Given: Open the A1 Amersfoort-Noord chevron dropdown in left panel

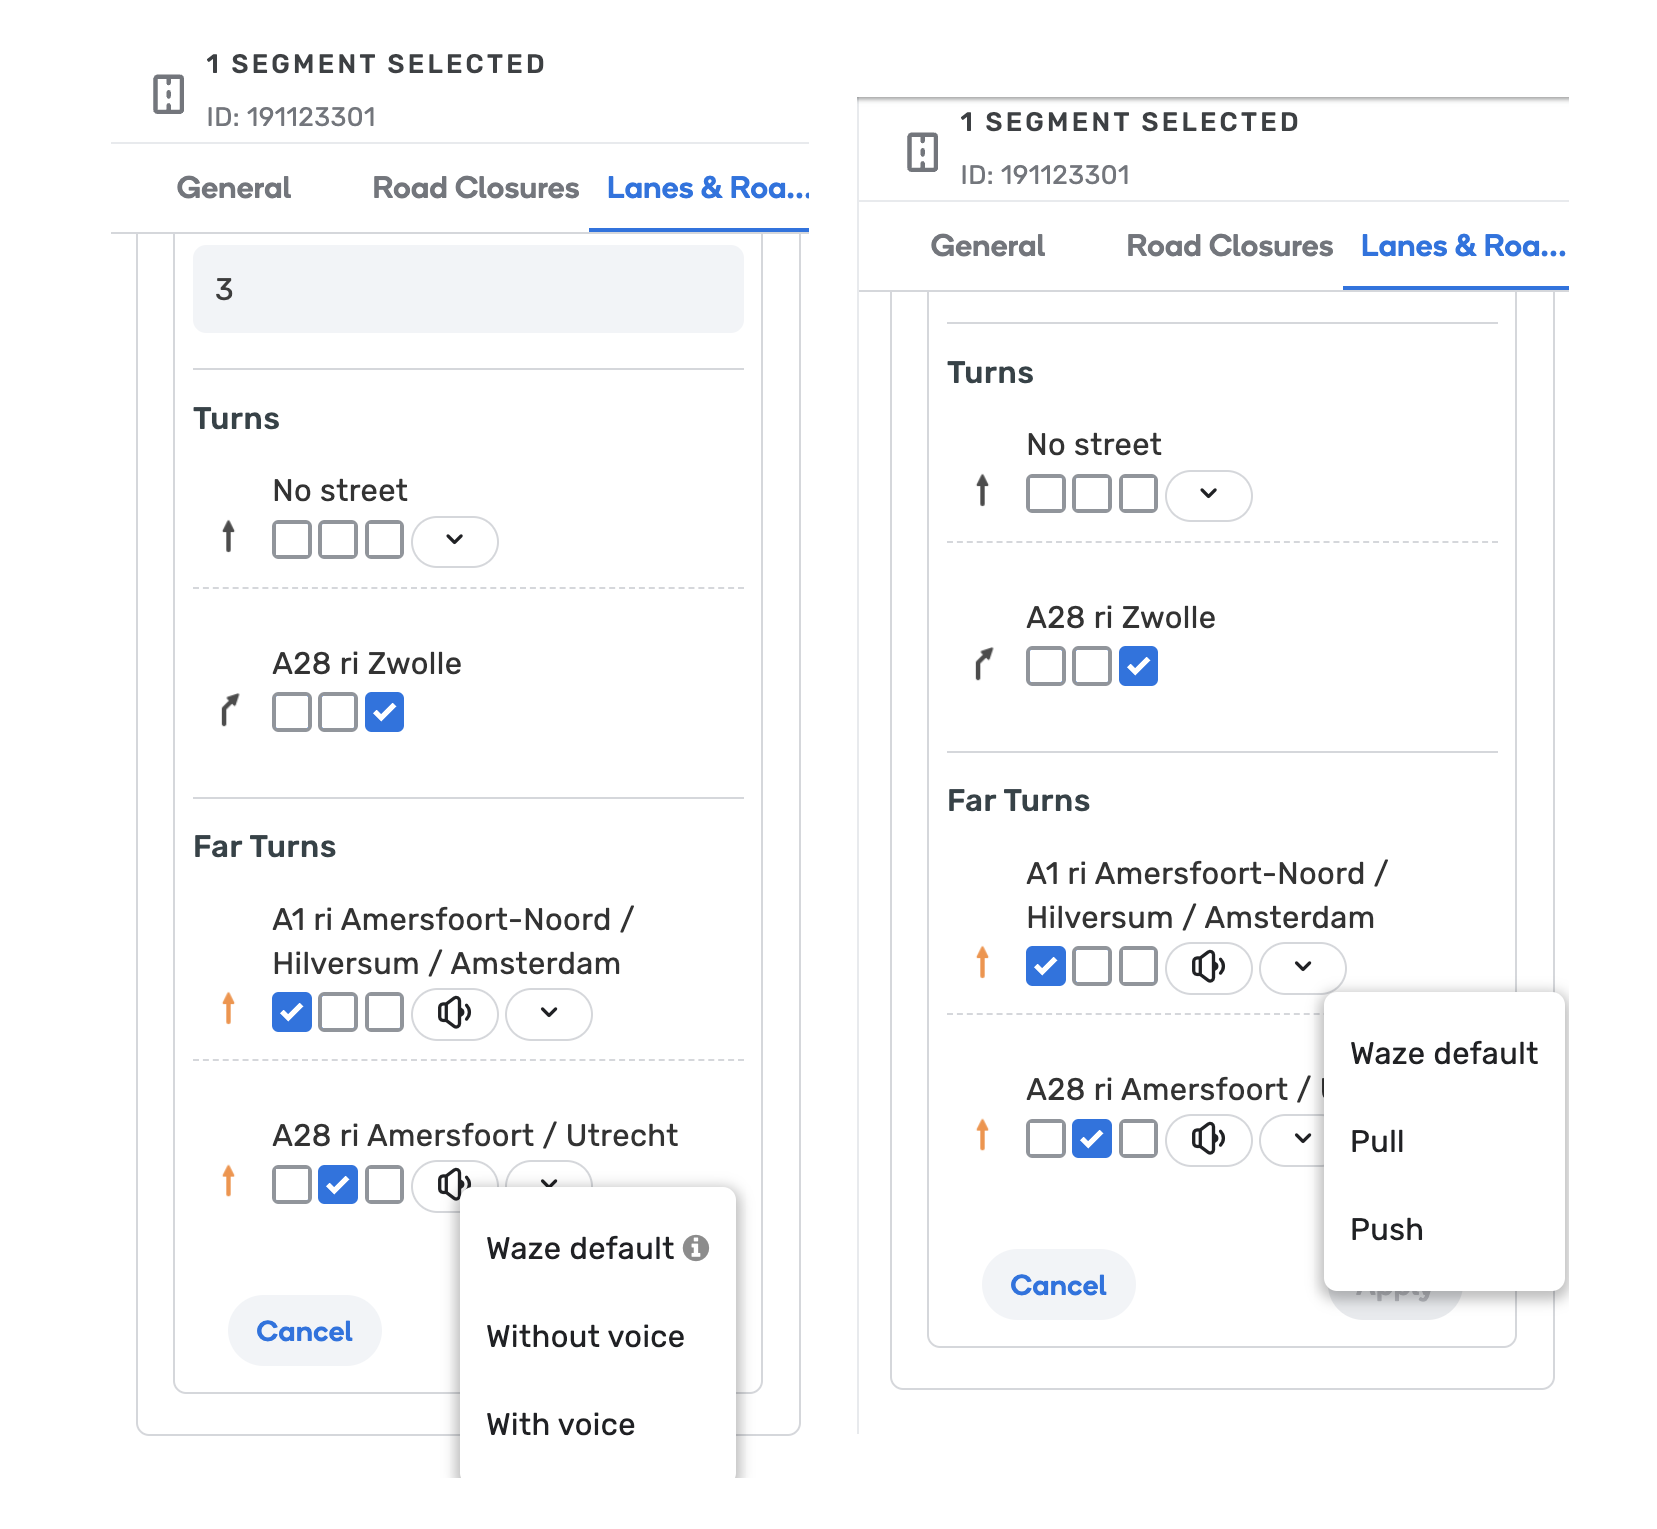Looking at the screenshot, I should pos(549,1013).
